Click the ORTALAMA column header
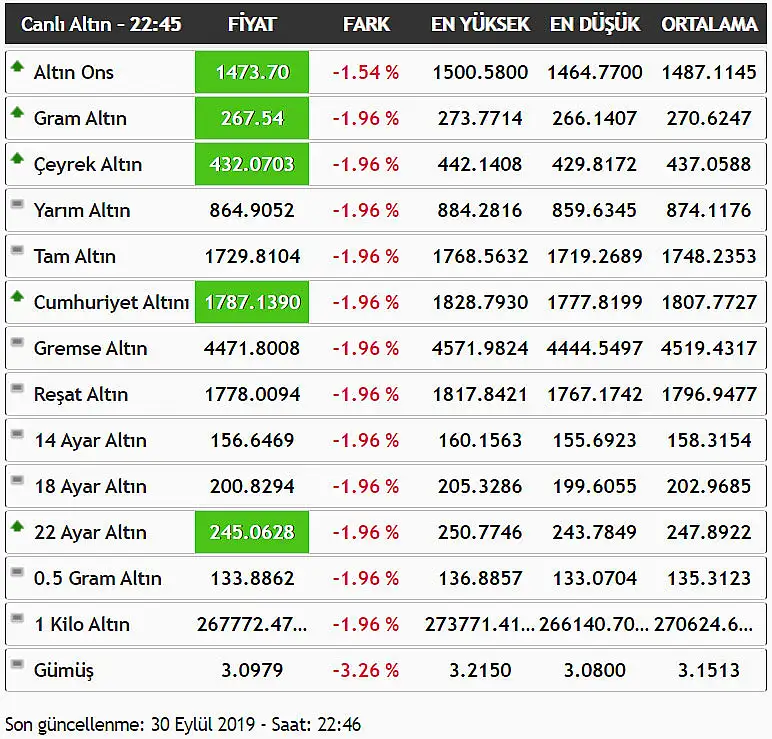Image resolution: width=772 pixels, height=739 pixels. [x=709, y=24]
